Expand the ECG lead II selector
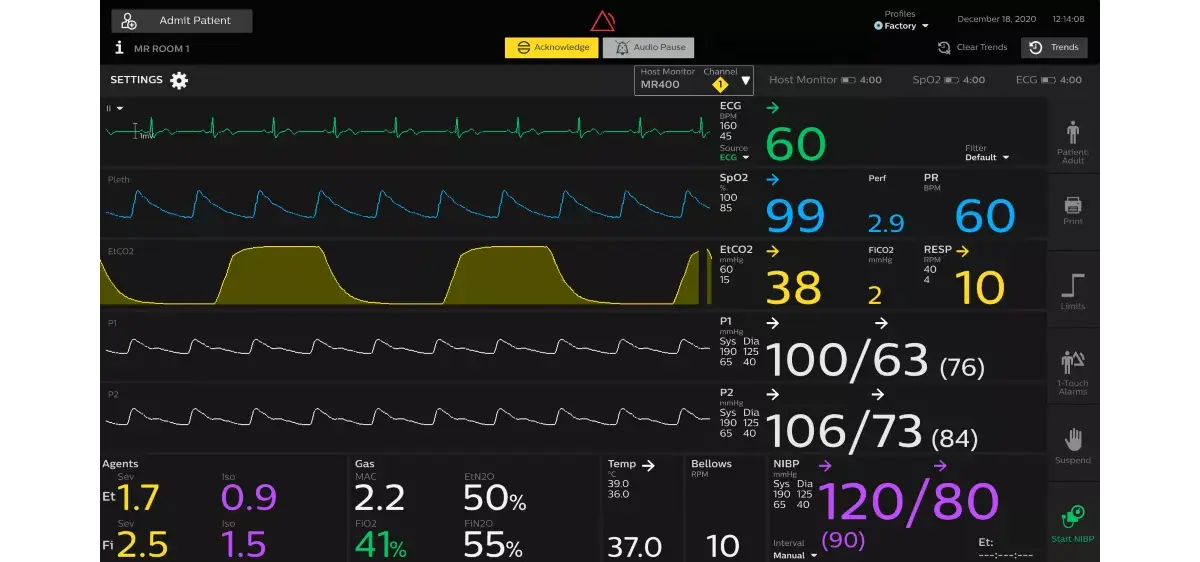Image resolution: width=1200 pixels, height=562 pixels. point(115,108)
